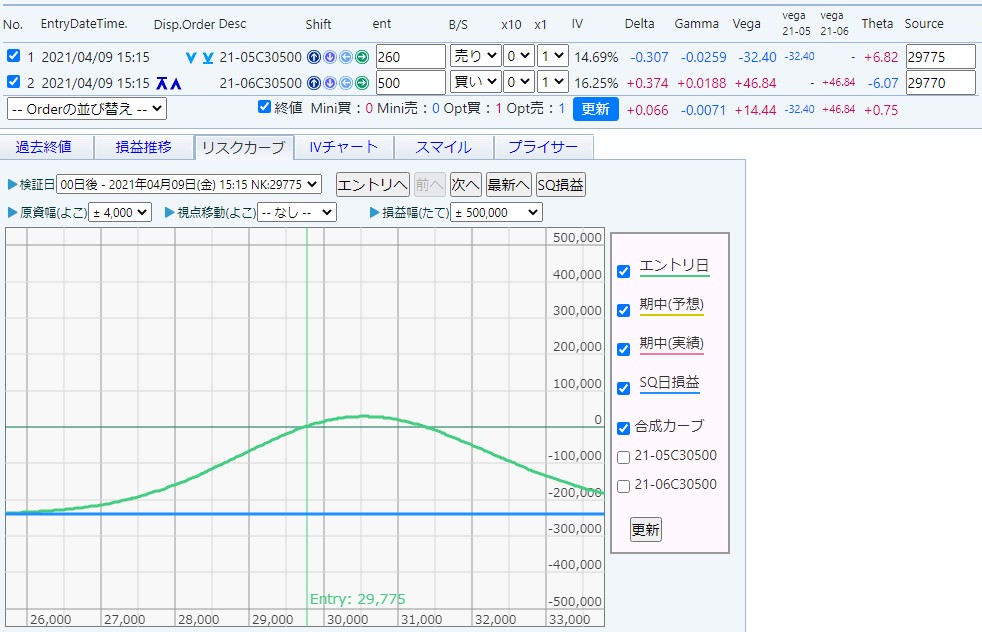Screen dimensions: 982x632
Task: Enable 21-06C30500 individual curve checkbox
Action: click(623, 486)
